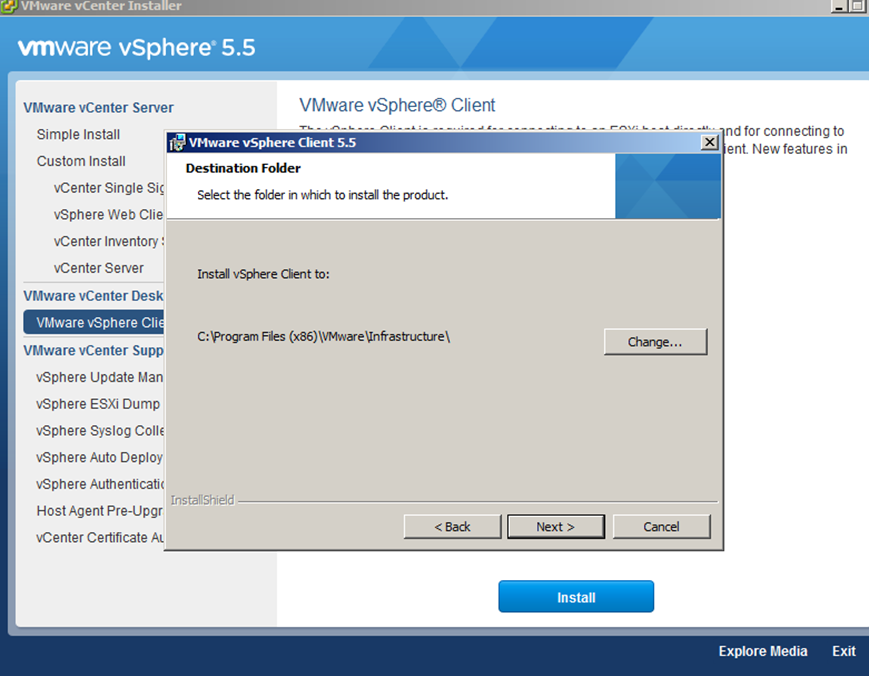Click Exit in the installer footer
Image resolution: width=869 pixels, height=676 pixels.
tap(843, 651)
